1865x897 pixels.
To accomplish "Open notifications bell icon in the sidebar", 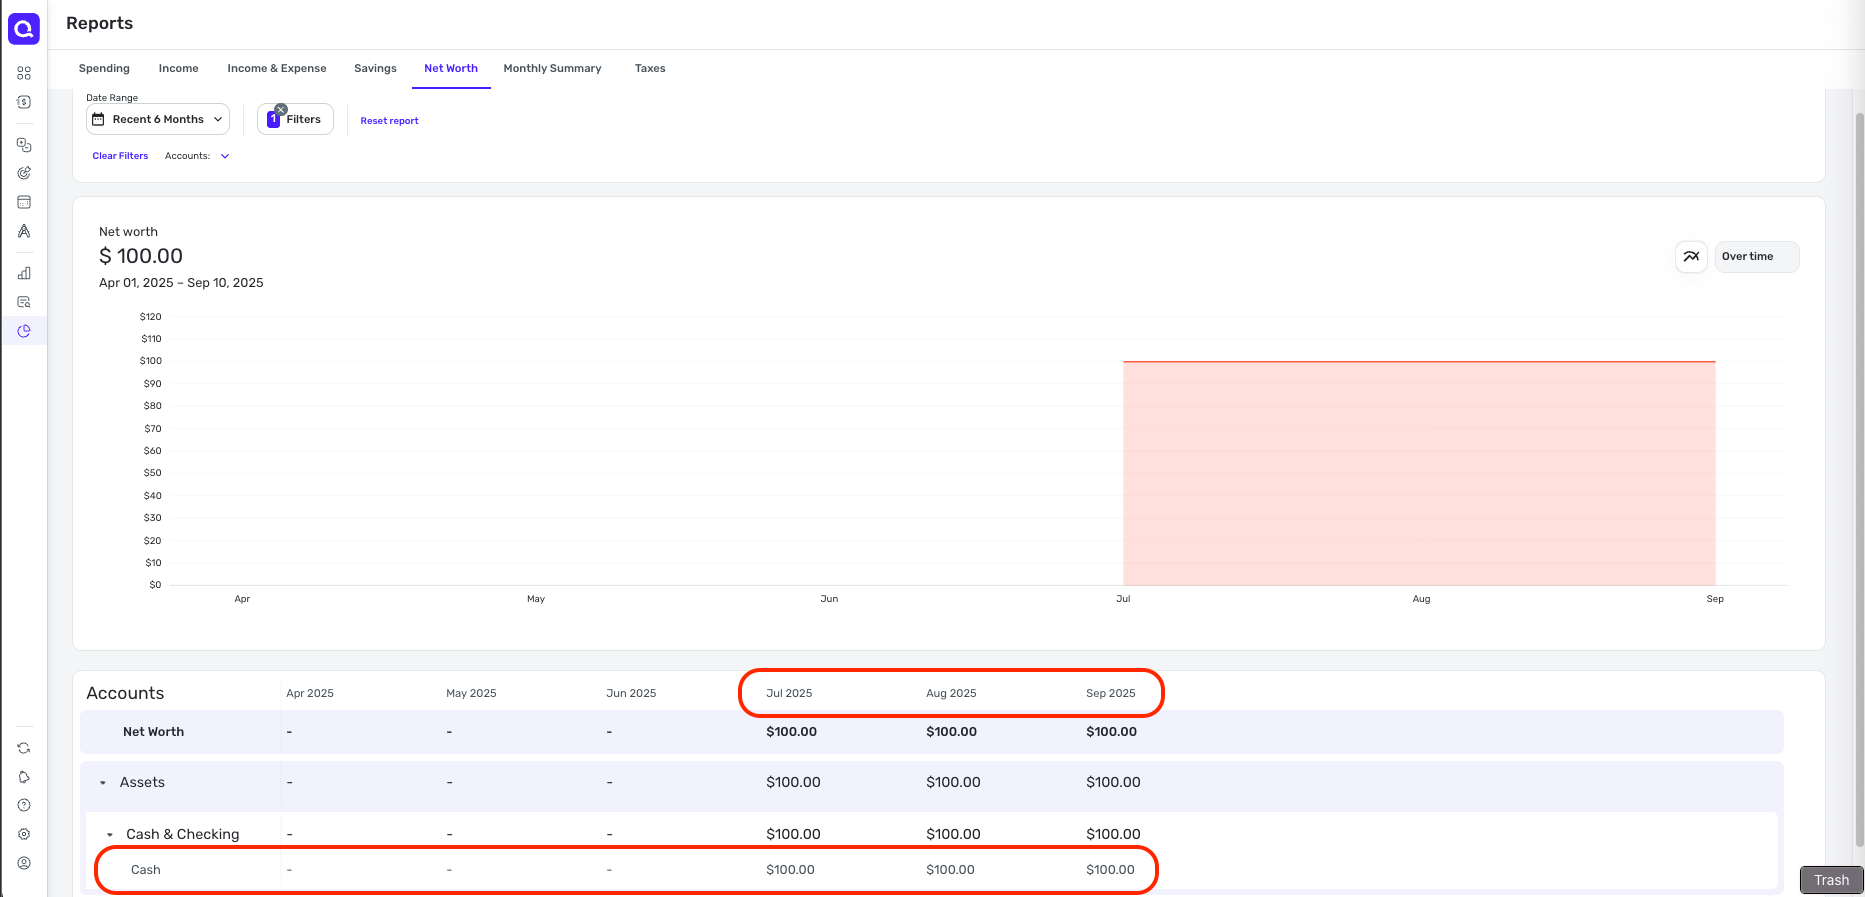I will pyautogui.click(x=24, y=777).
